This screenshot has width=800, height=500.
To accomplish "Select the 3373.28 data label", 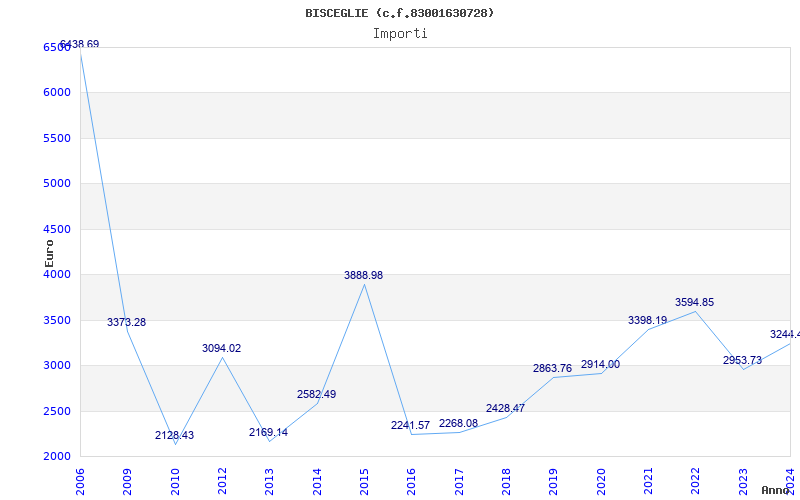I will (127, 322).
